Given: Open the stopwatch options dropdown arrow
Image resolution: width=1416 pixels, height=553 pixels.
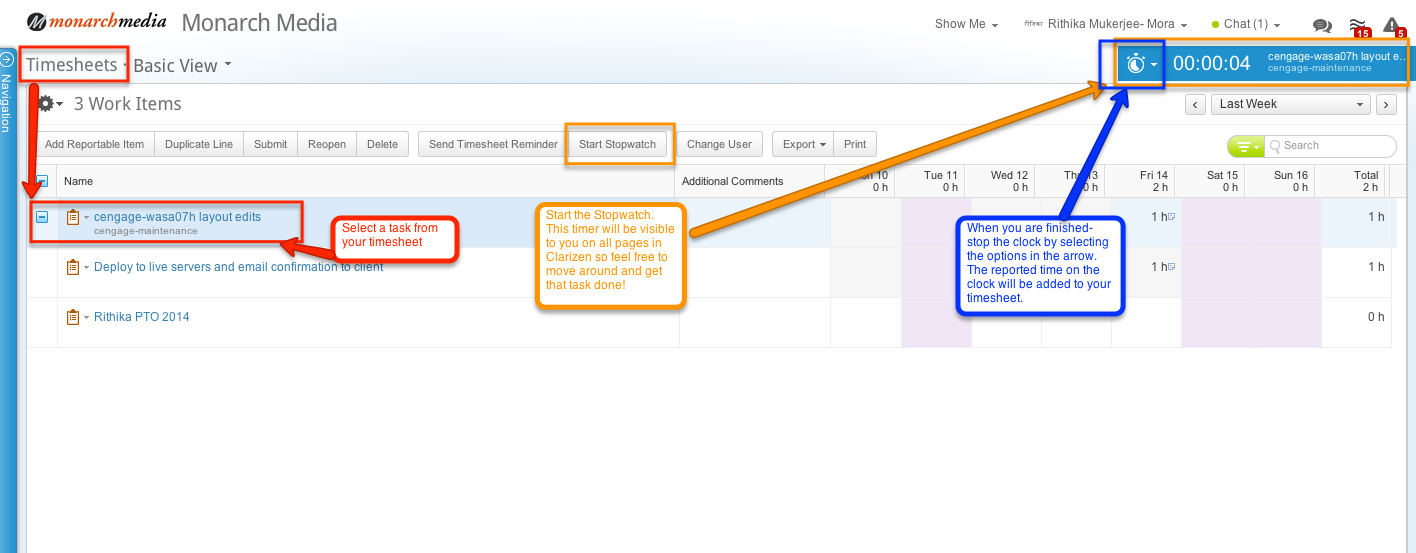Looking at the screenshot, I should (1155, 65).
